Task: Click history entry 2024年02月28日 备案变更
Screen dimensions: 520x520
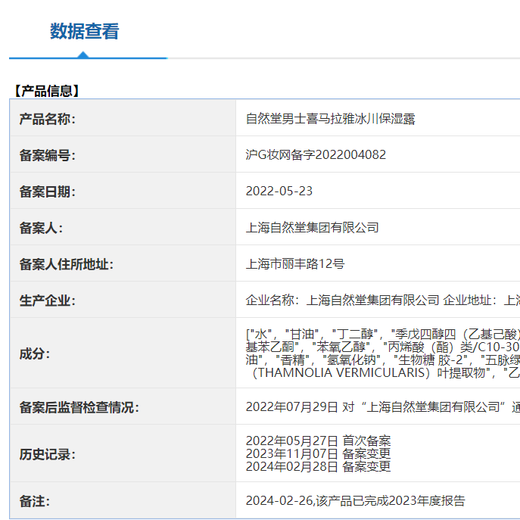Action: 318,467
